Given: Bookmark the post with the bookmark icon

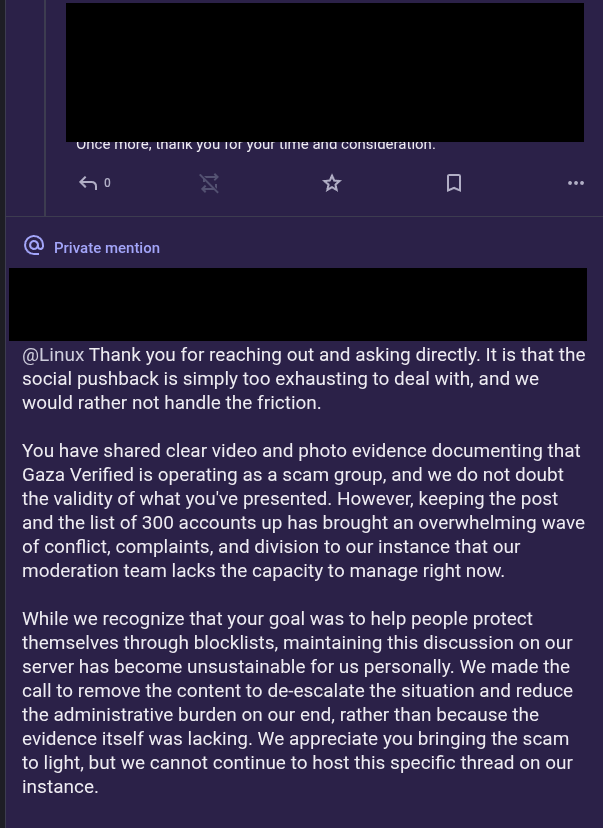Looking at the screenshot, I should point(454,183).
